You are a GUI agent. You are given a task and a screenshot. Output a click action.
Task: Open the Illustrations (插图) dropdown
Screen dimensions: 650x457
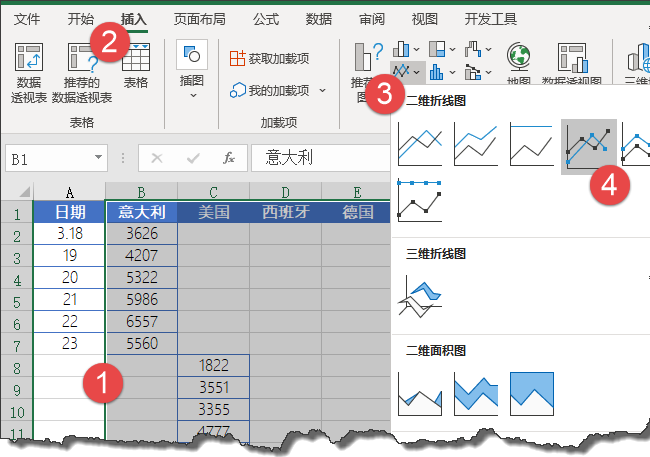192,70
